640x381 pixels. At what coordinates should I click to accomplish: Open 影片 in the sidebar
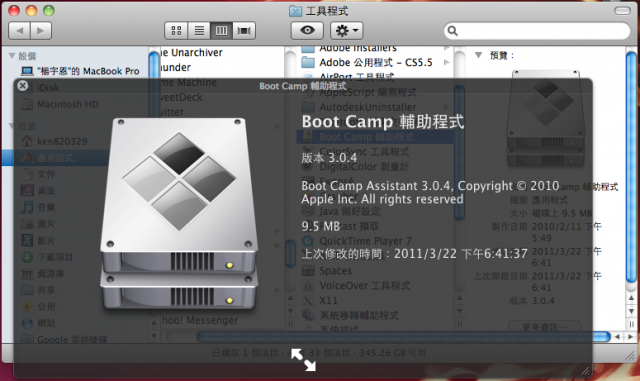[x=38, y=240]
